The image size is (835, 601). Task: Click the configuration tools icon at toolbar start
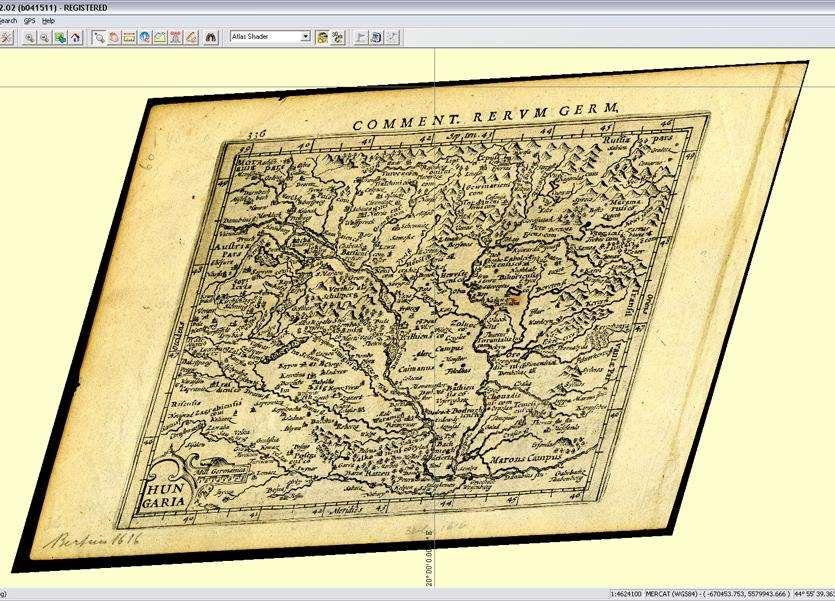[x=6, y=37]
